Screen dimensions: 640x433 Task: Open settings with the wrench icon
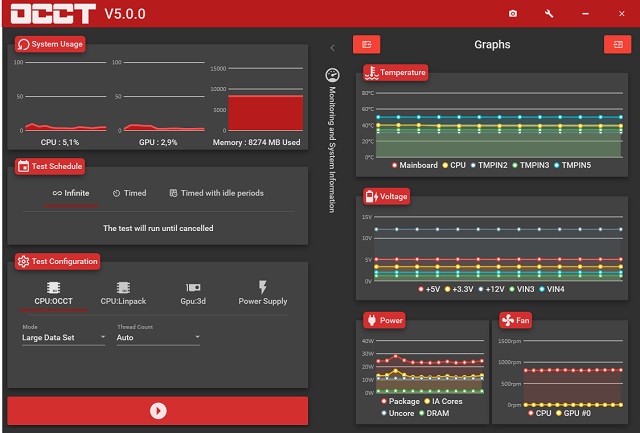[x=549, y=13]
